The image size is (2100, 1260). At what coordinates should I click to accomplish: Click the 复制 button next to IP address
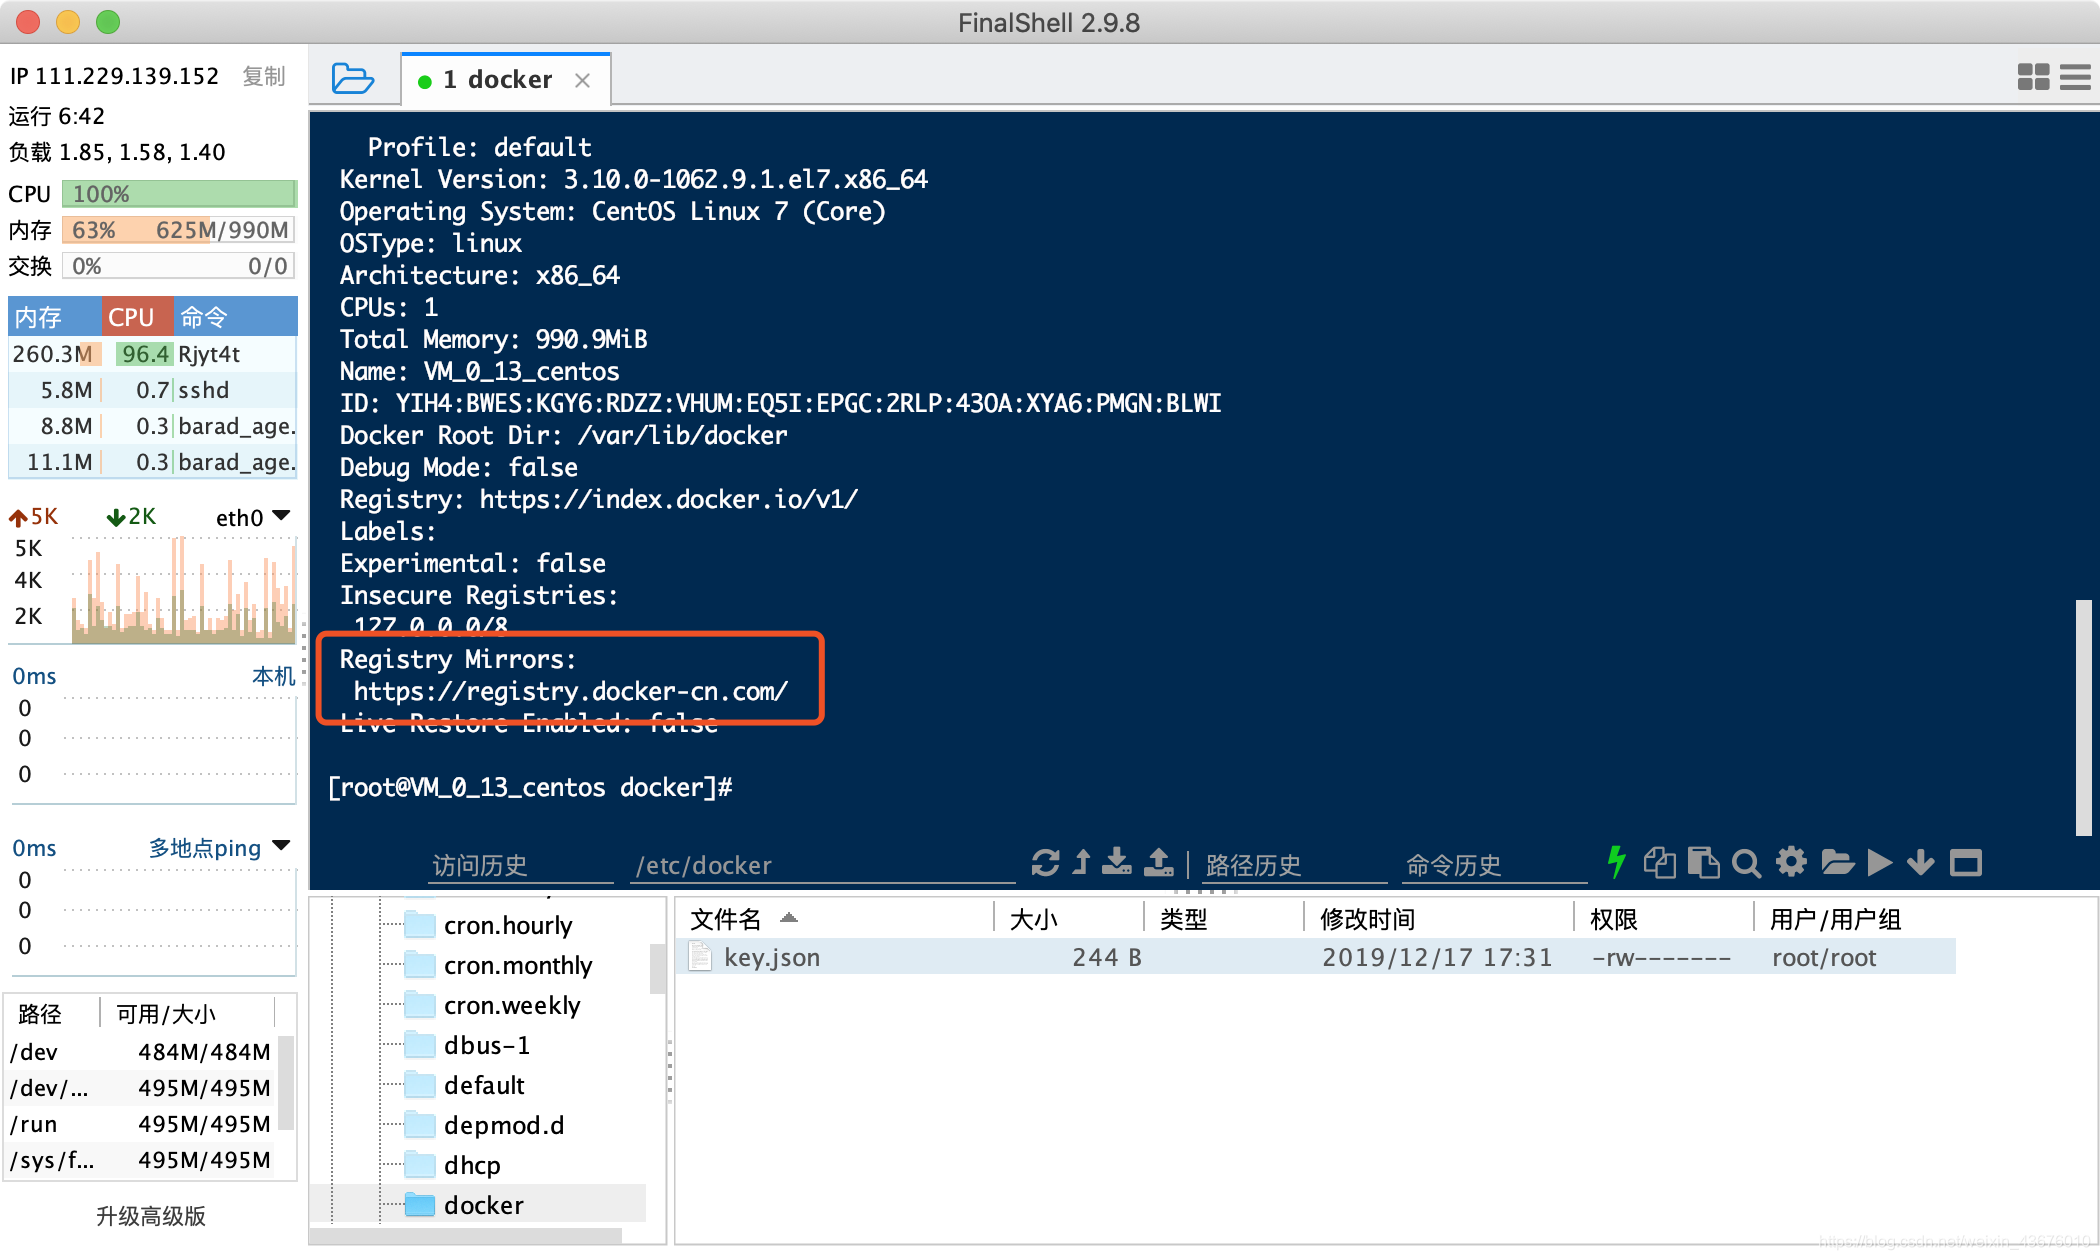(x=268, y=78)
